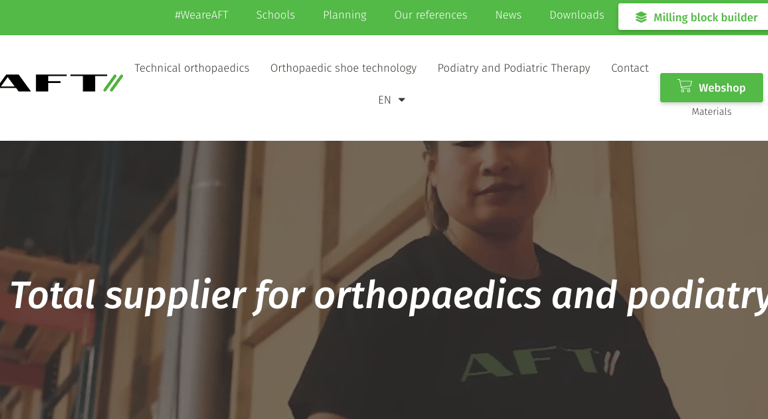
Task: Select the EN language label
Action: pyautogui.click(x=384, y=100)
